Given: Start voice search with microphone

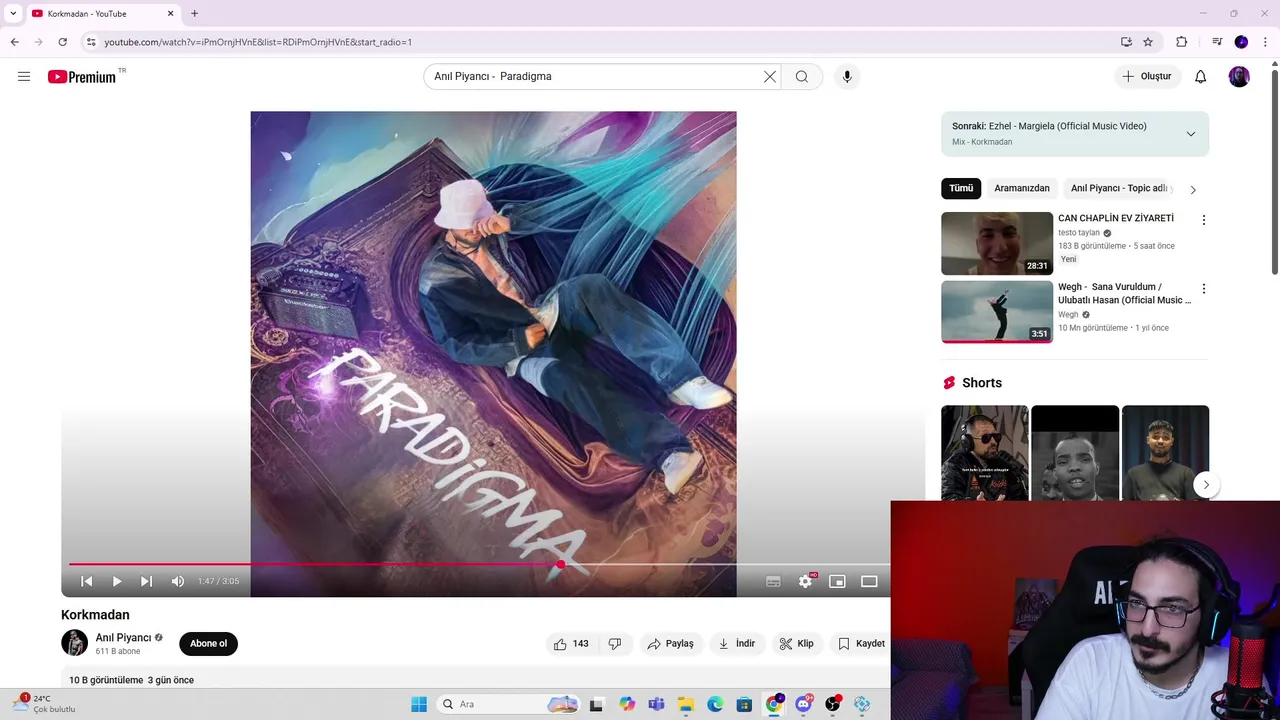Looking at the screenshot, I should tap(847, 77).
